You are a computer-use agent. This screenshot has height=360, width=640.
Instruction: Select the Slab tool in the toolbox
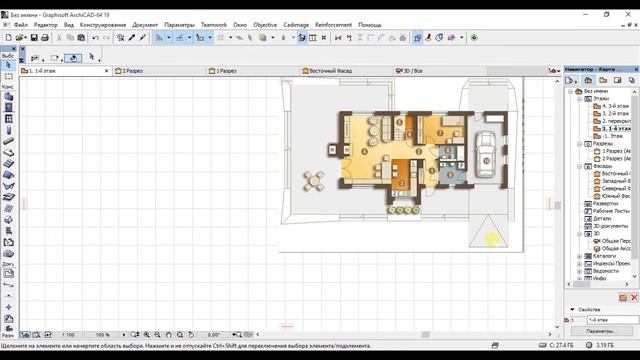[8, 153]
